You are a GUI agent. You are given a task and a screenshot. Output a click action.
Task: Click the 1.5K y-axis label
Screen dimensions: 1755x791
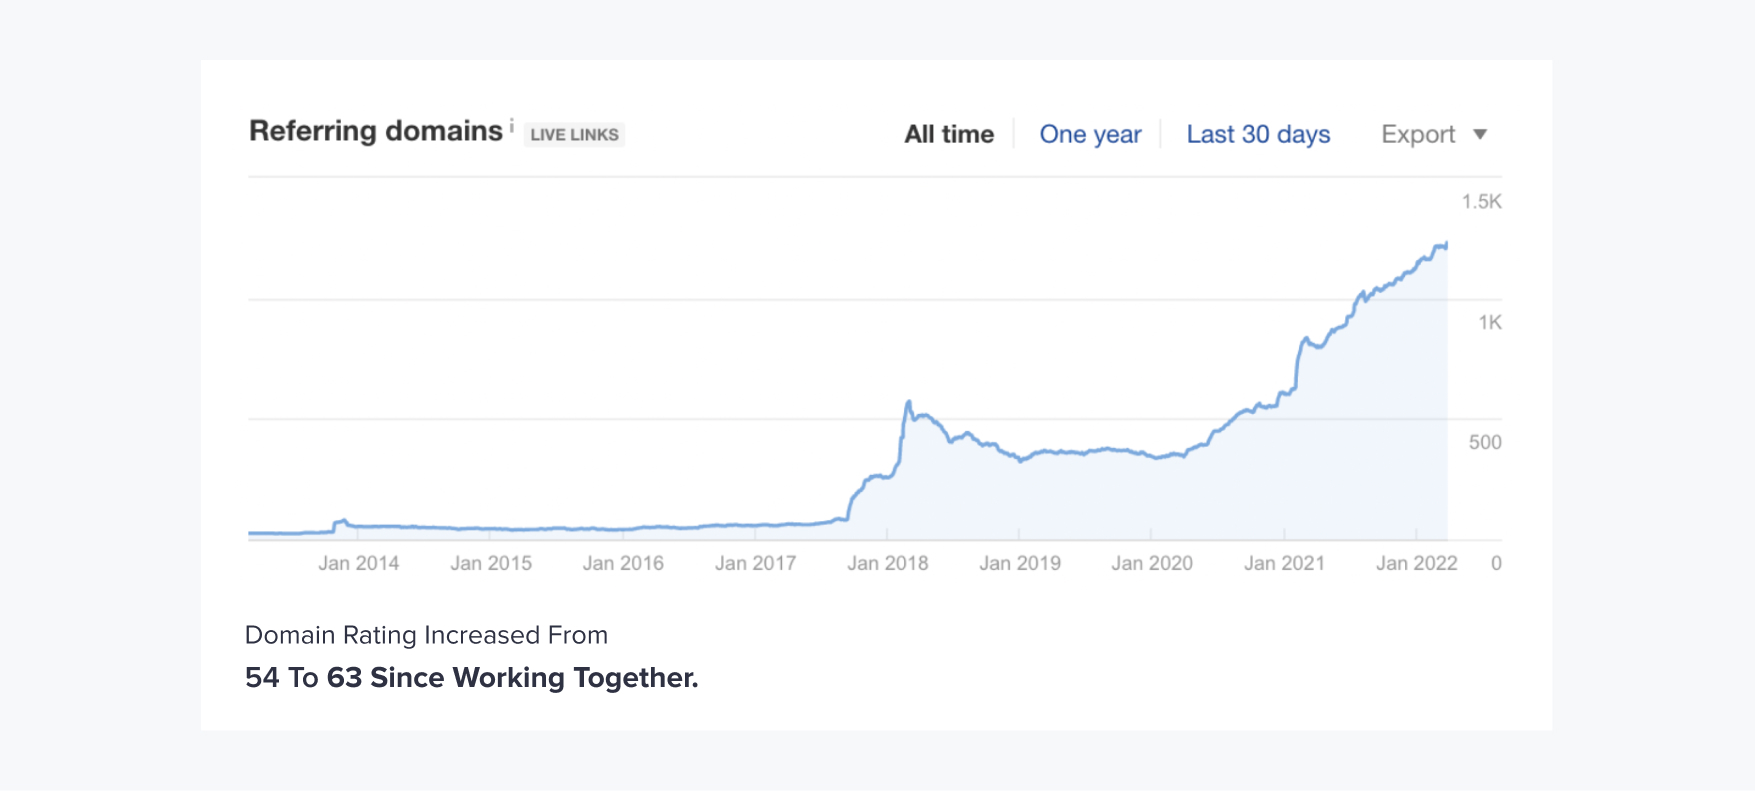click(x=1481, y=202)
